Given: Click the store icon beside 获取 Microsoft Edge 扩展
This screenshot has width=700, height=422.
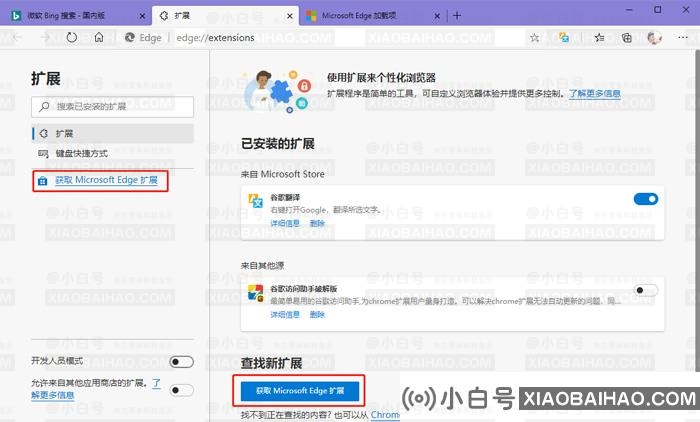Looking at the screenshot, I should [x=42, y=180].
